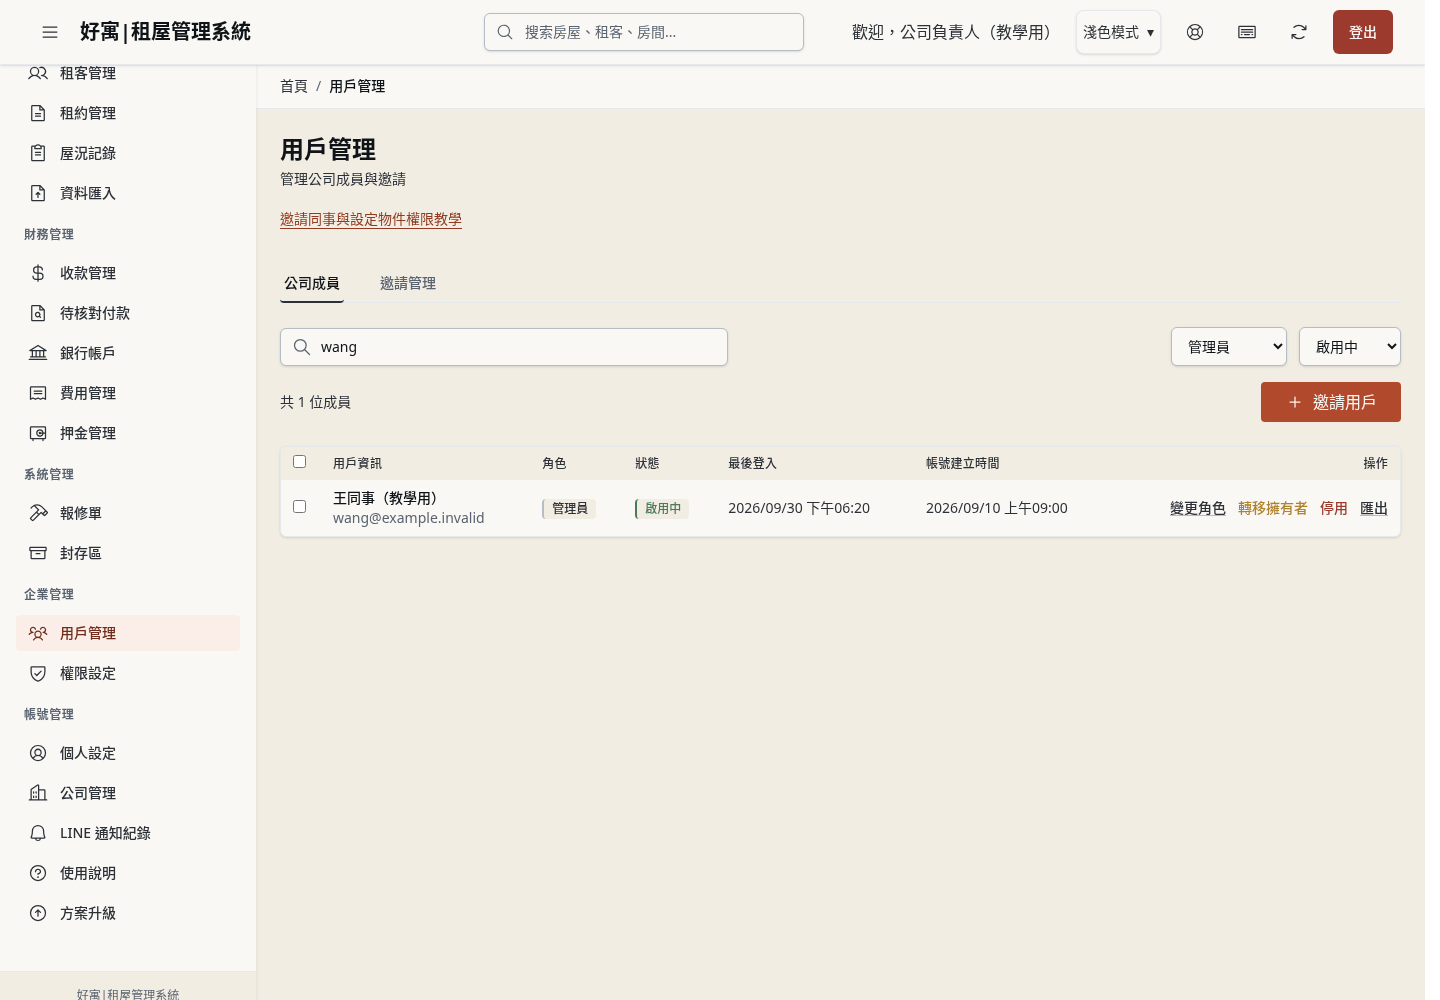Image resolution: width=1440 pixels, height=1000 pixels.
Task: Open the 啟用中 status filter dropdown
Action: [1350, 347]
